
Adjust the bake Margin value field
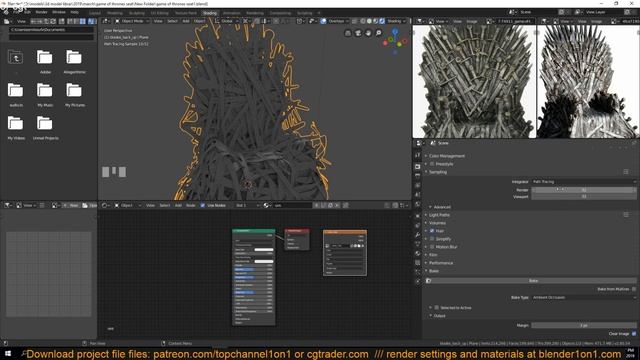click(584, 325)
